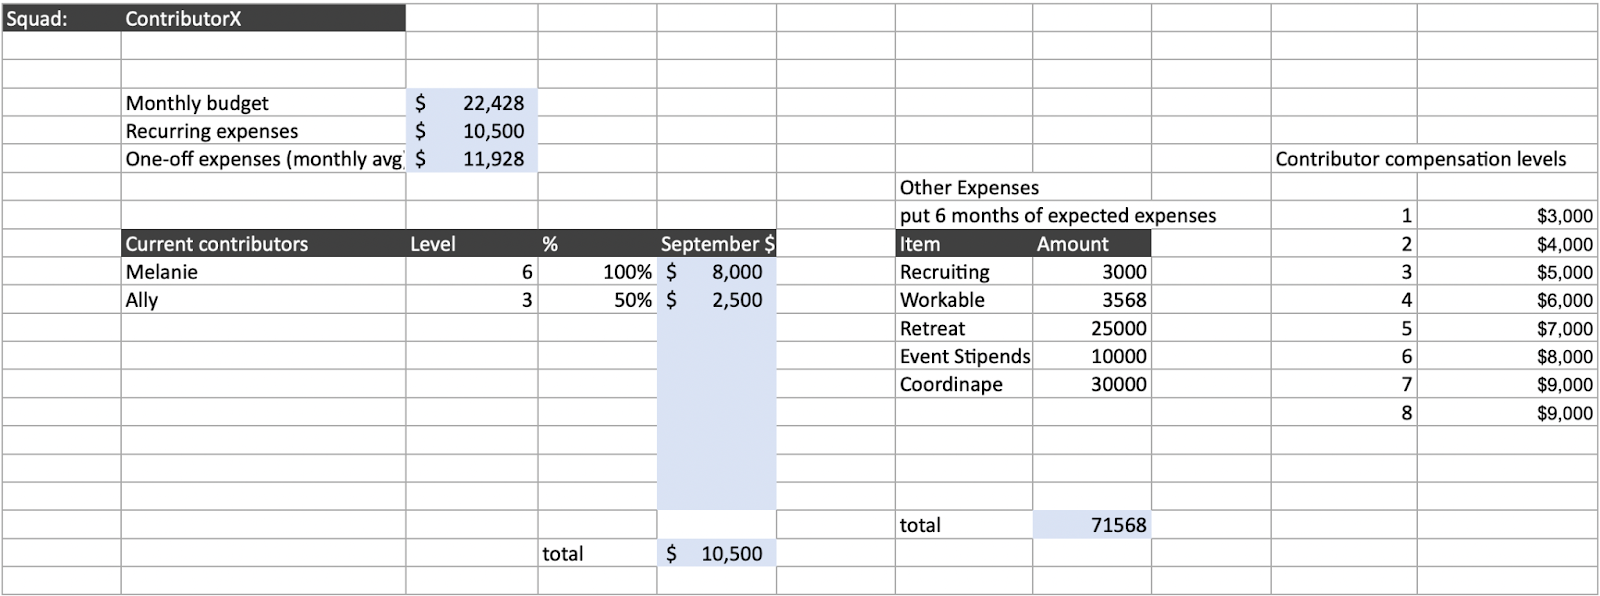1600x596 pixels.
Task: Click the one-off expenses value 11,928
Action: (472, 159)
